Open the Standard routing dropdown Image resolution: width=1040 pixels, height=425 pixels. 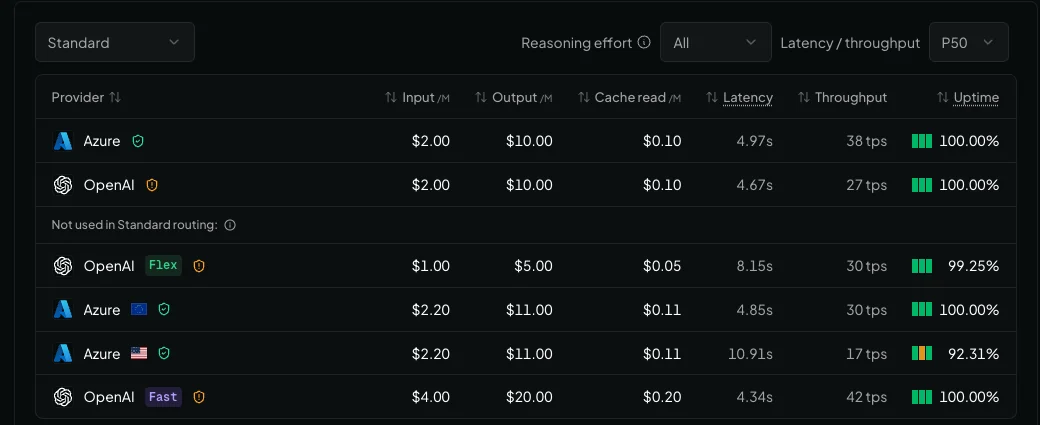click(x=115, y=42)
